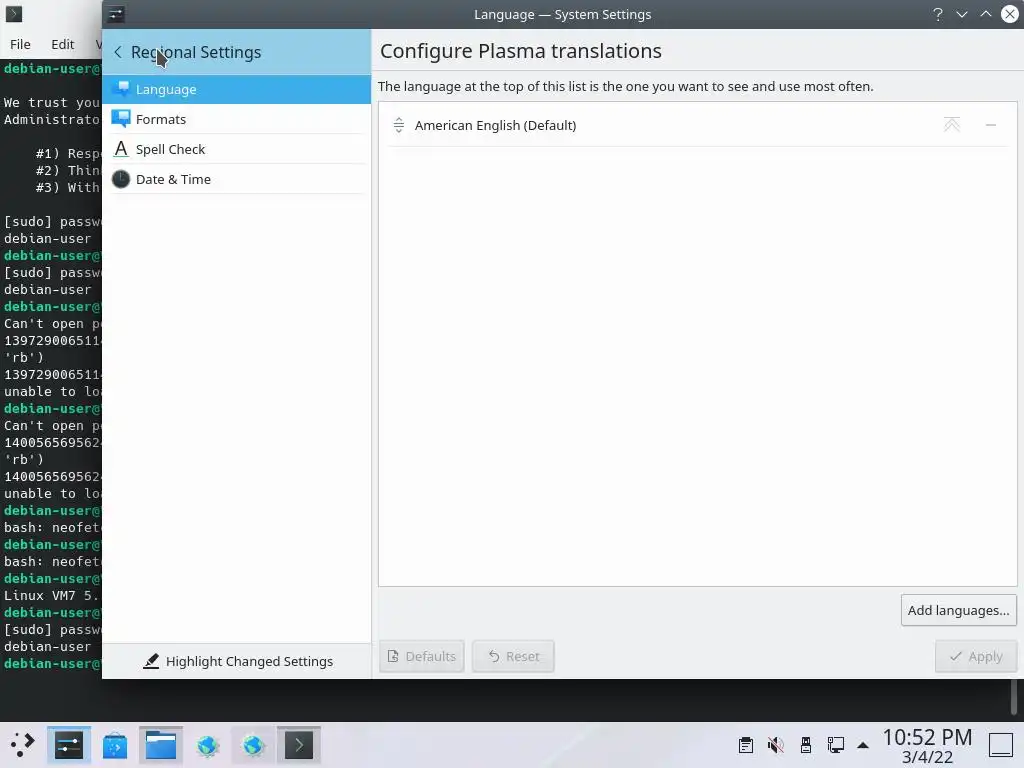1024x768 pixels.
Task: Open File menu in terminal window
Action: 20,44
